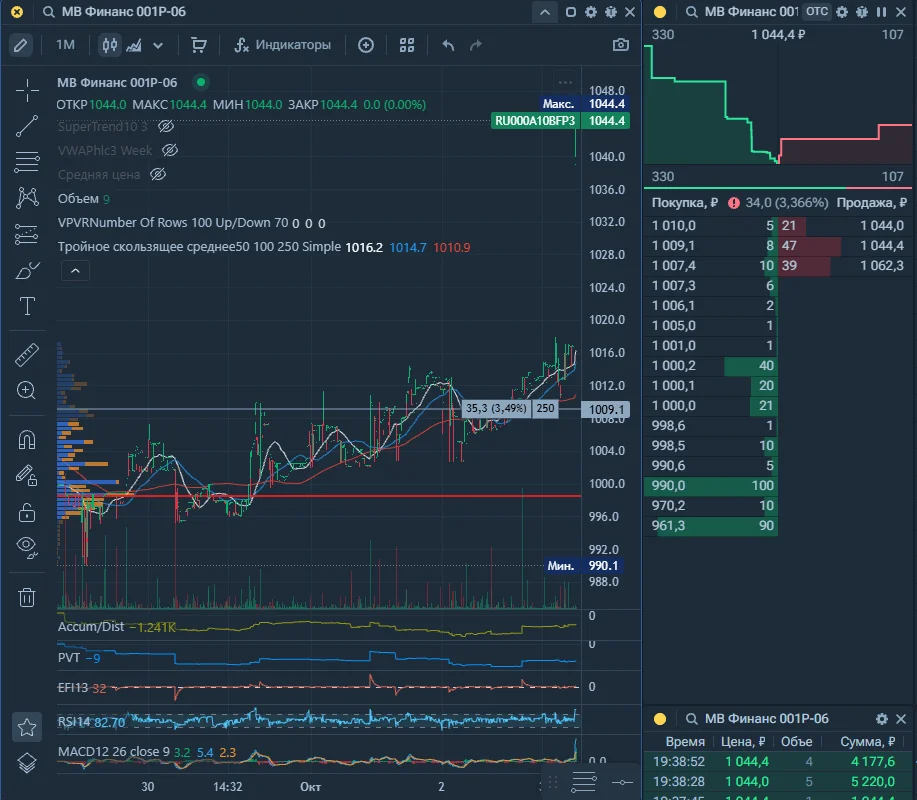917x800 pixels.
Task: Toggle hide-all-drawings eye in left toolbar
Action: pyautogui.click(x=27, y=547)
